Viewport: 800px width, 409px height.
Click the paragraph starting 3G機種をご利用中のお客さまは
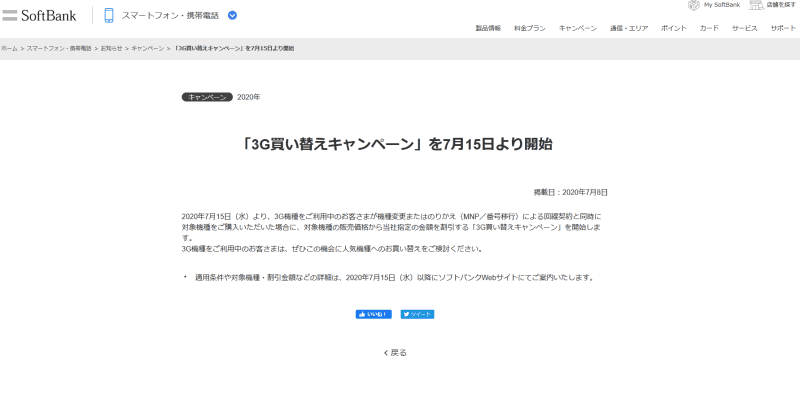tap(332, 249)
